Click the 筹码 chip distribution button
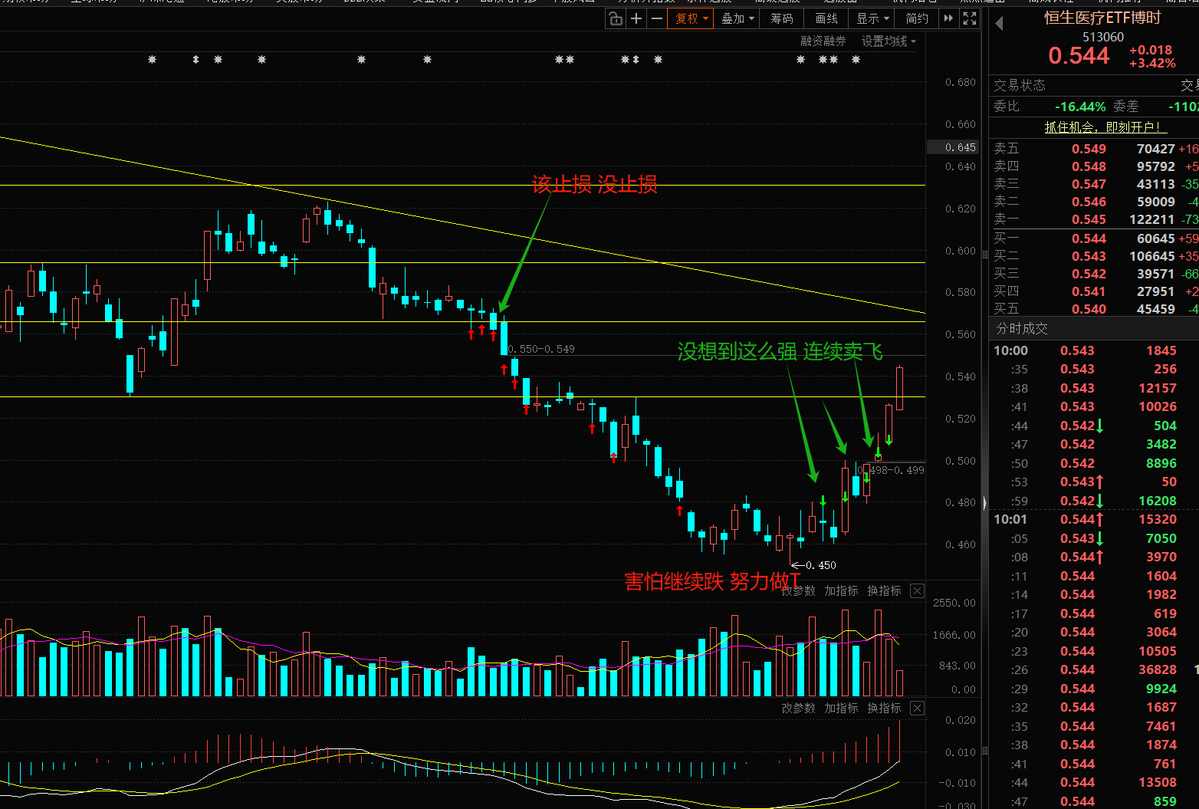 [781, 19]
